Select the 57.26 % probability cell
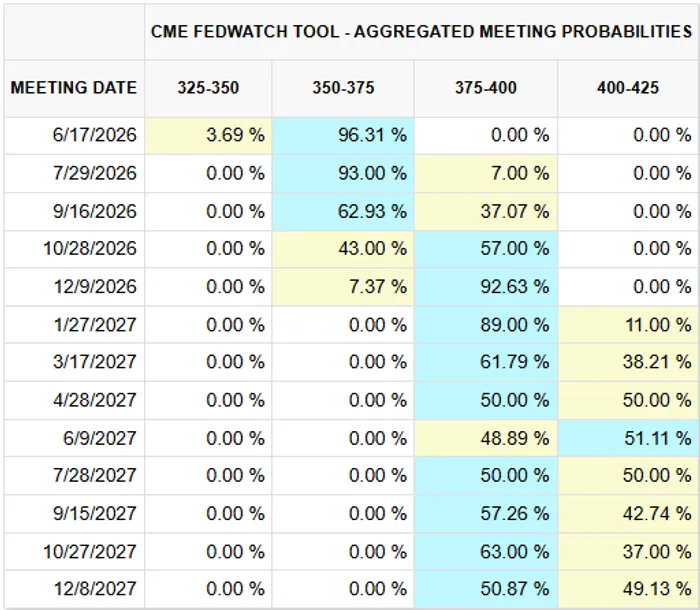Image resolution: width=700 pixels, height=610 pixels. point(486,514)
